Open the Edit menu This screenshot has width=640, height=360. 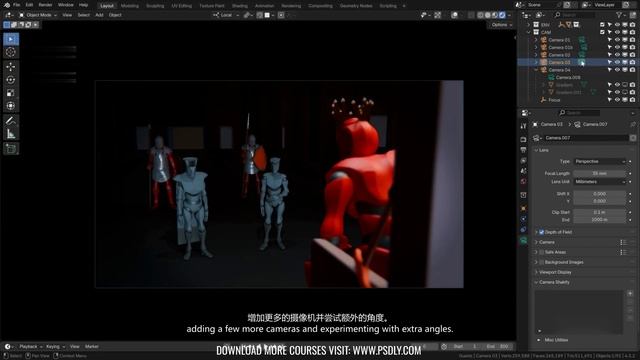tap(29, 5)
